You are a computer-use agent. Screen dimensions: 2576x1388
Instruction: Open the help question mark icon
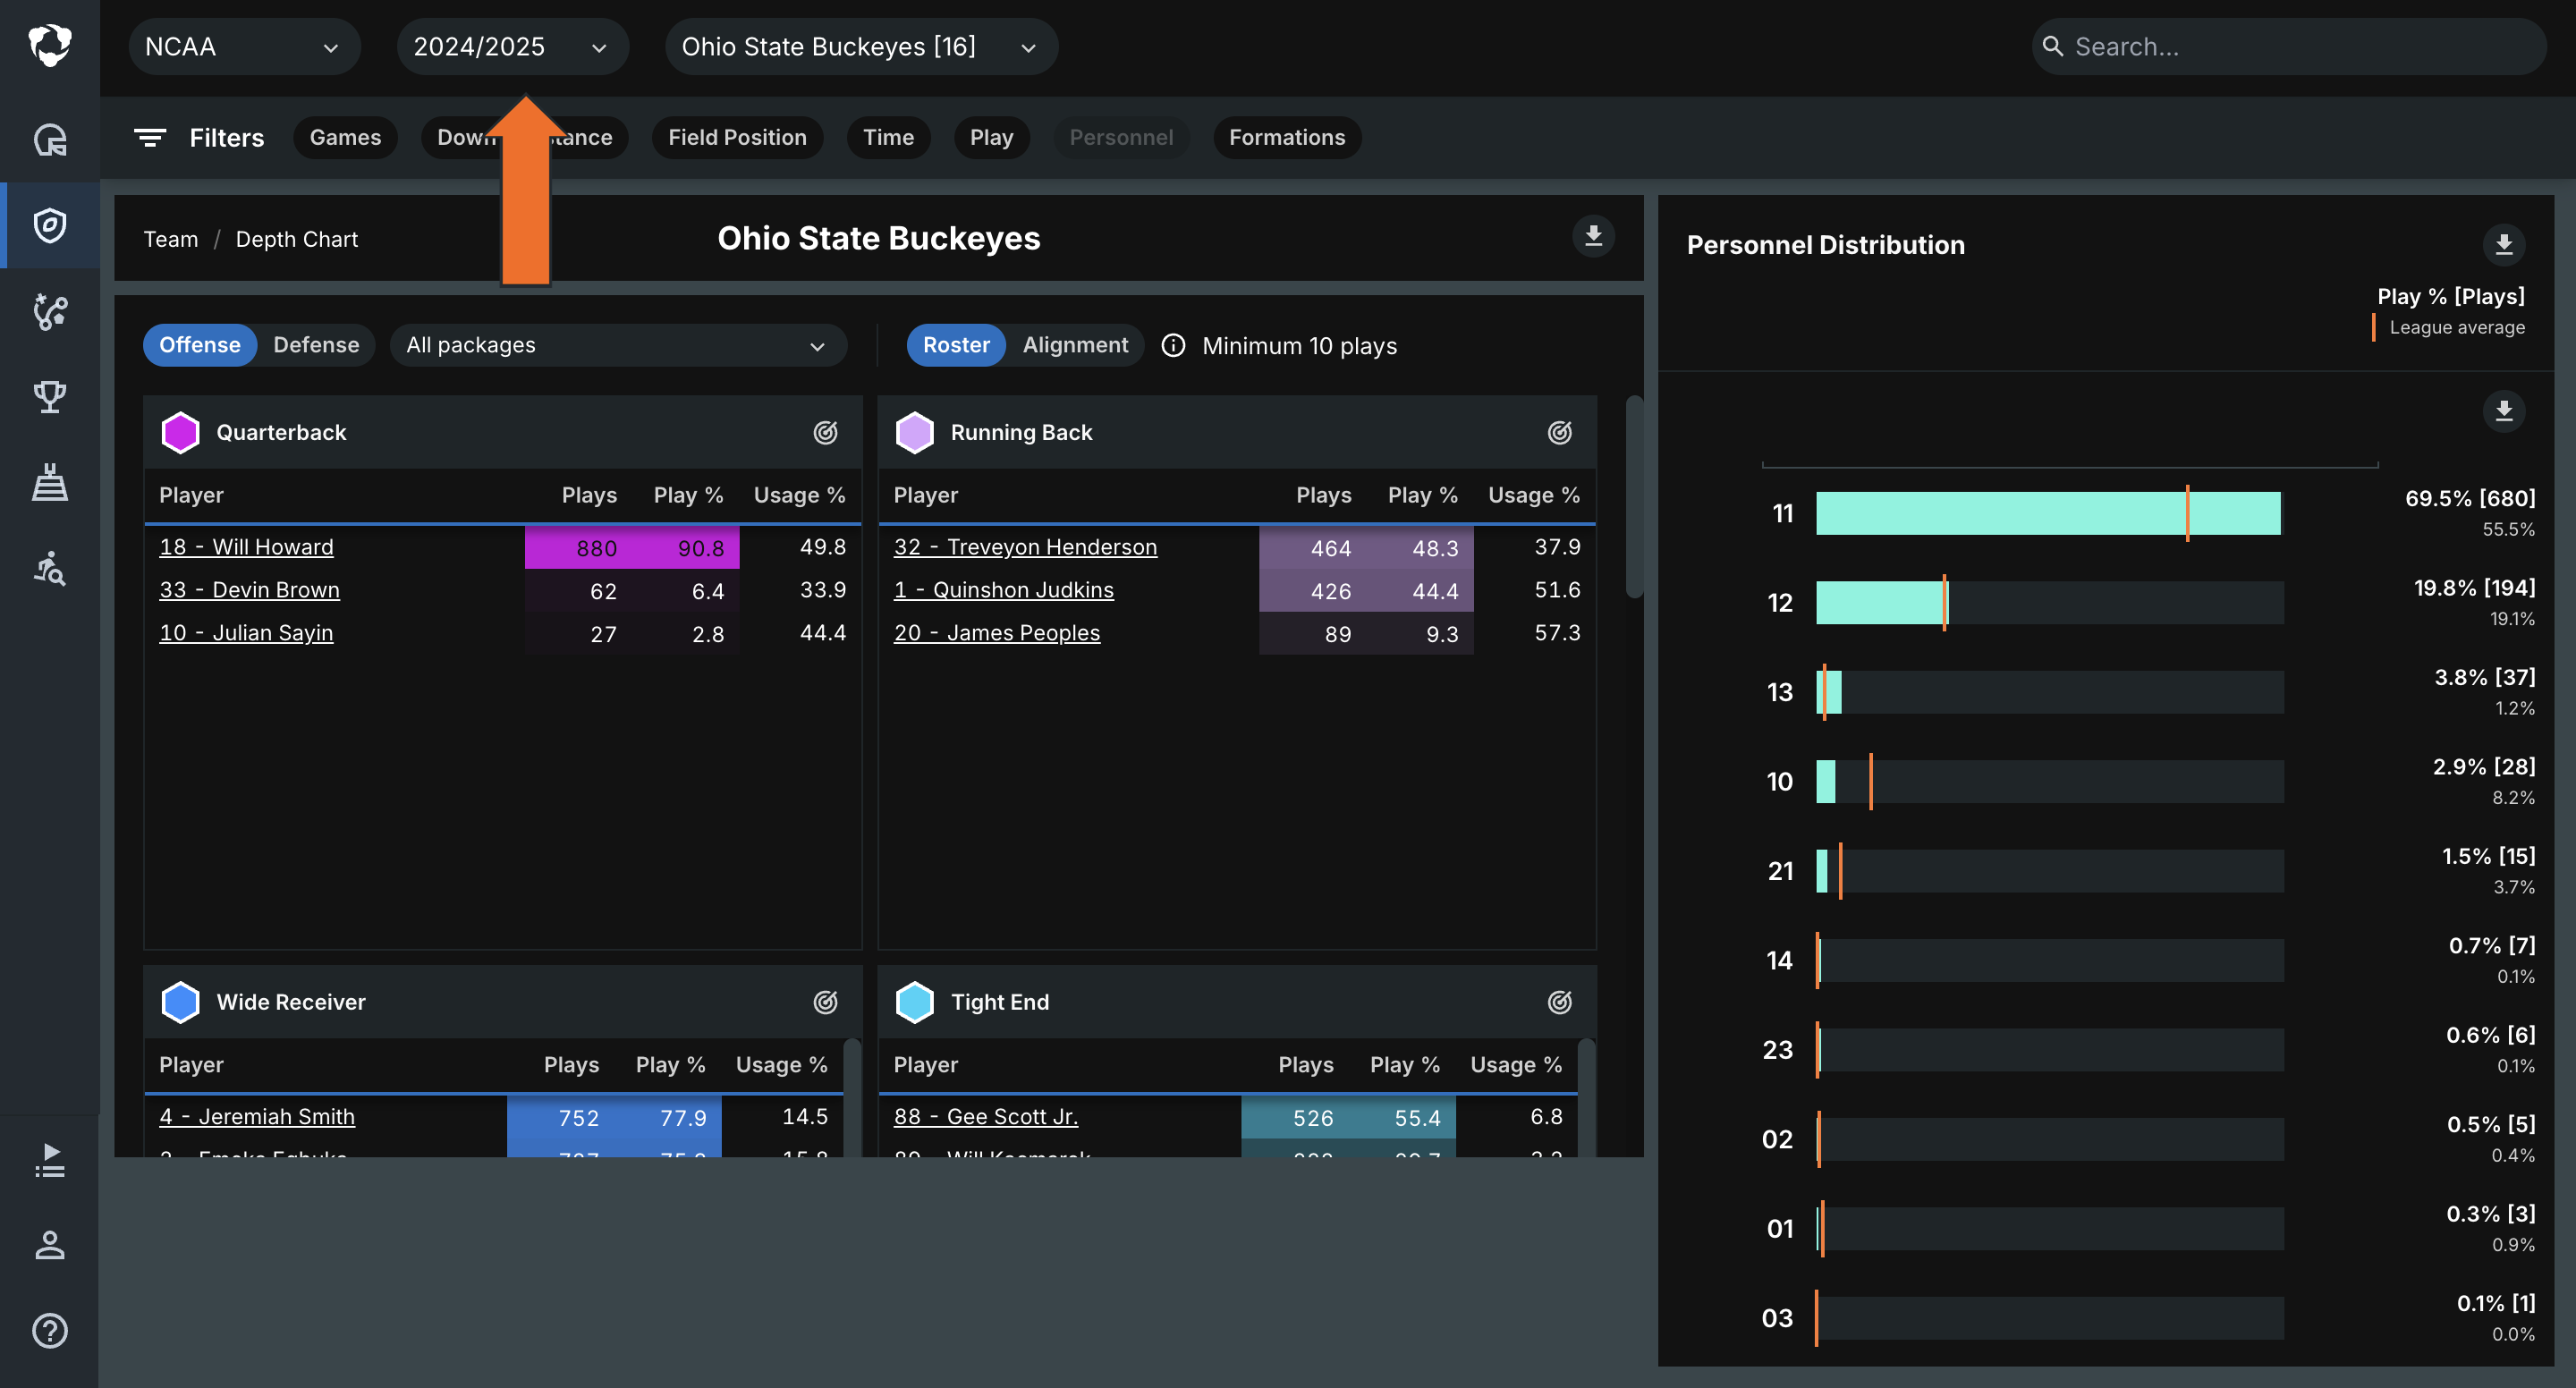49,1331
